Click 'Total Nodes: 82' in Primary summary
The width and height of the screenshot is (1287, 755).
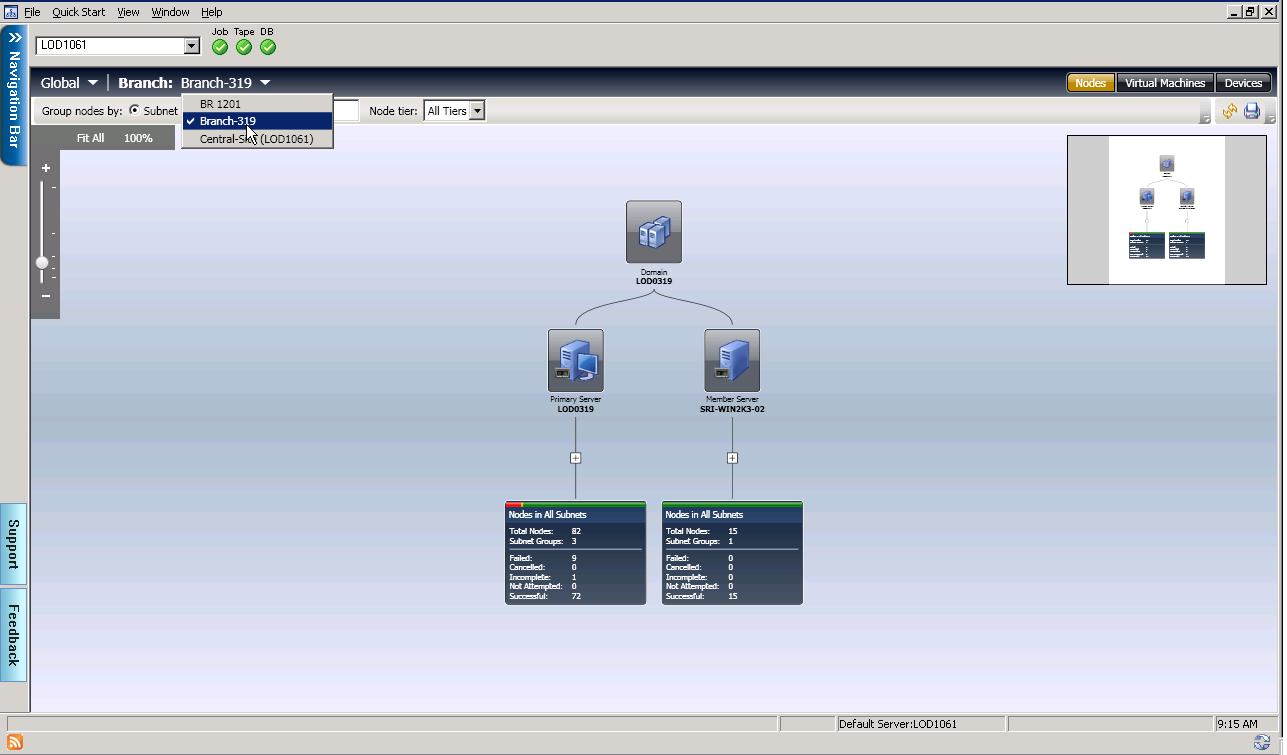tap(546, 531)
